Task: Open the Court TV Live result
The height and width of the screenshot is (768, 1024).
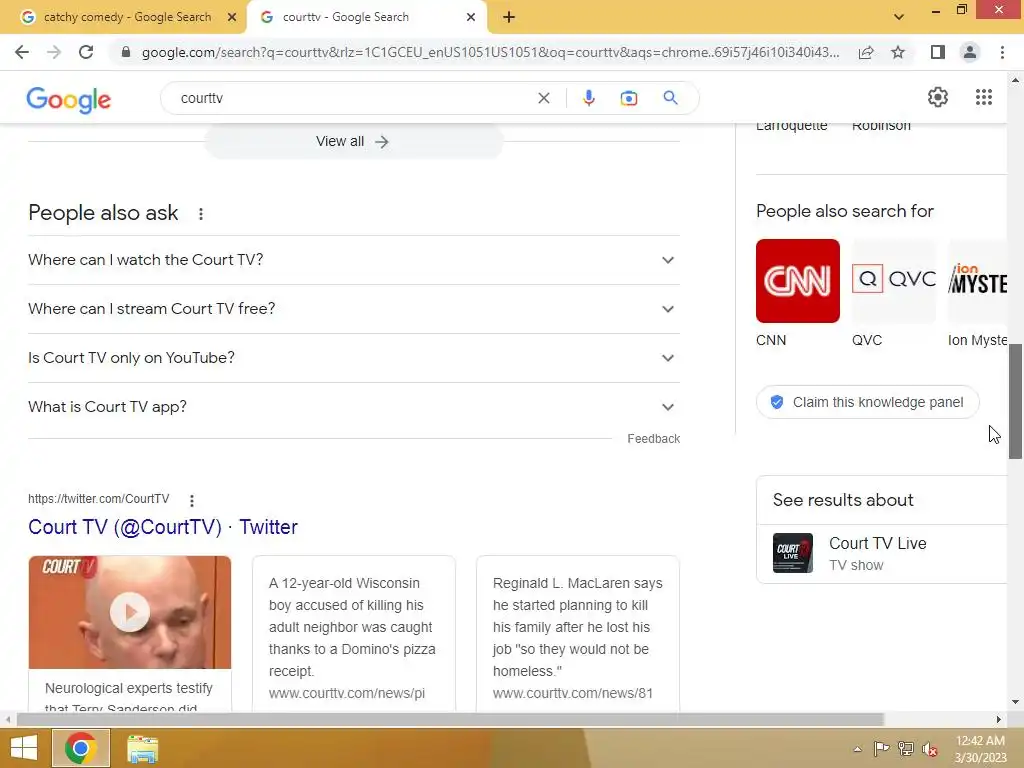Action: pyautogui.click(x=882, y=553)
